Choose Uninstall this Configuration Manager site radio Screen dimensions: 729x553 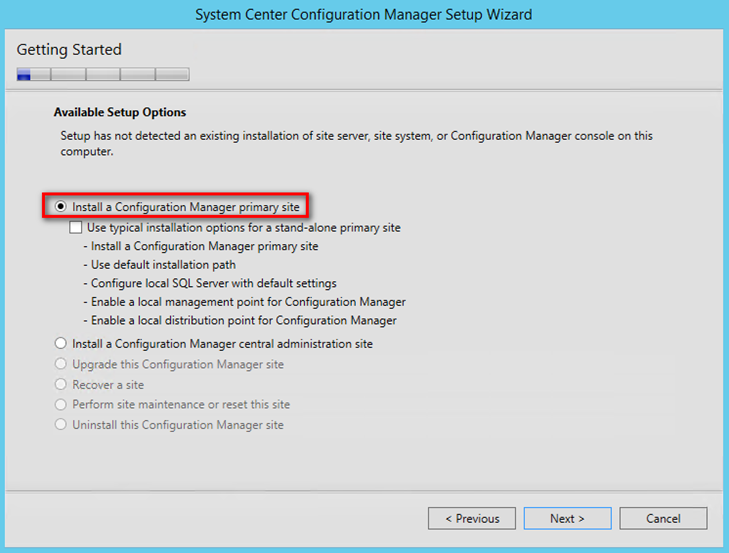pos(60,425)
